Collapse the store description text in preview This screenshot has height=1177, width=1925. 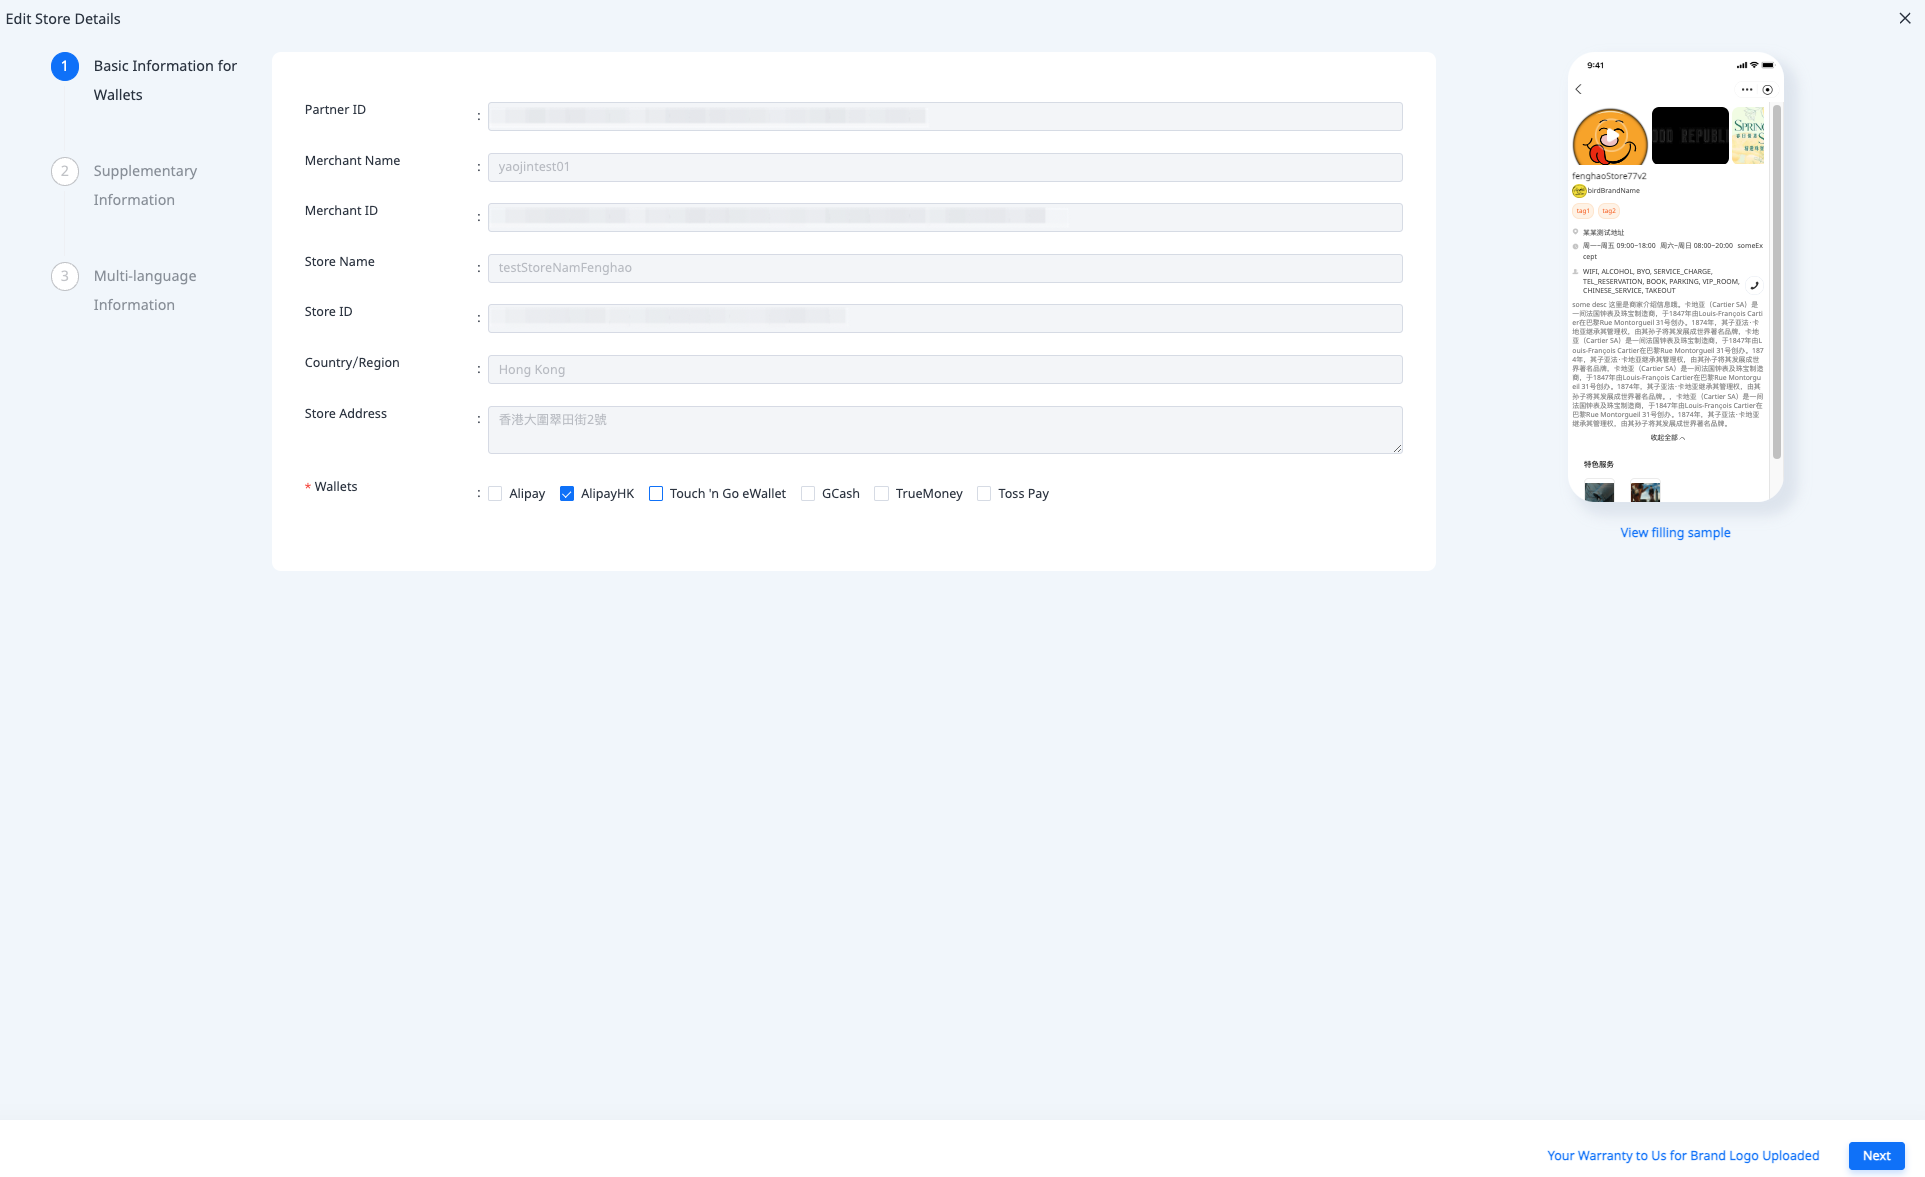[x=1667, y=438]
